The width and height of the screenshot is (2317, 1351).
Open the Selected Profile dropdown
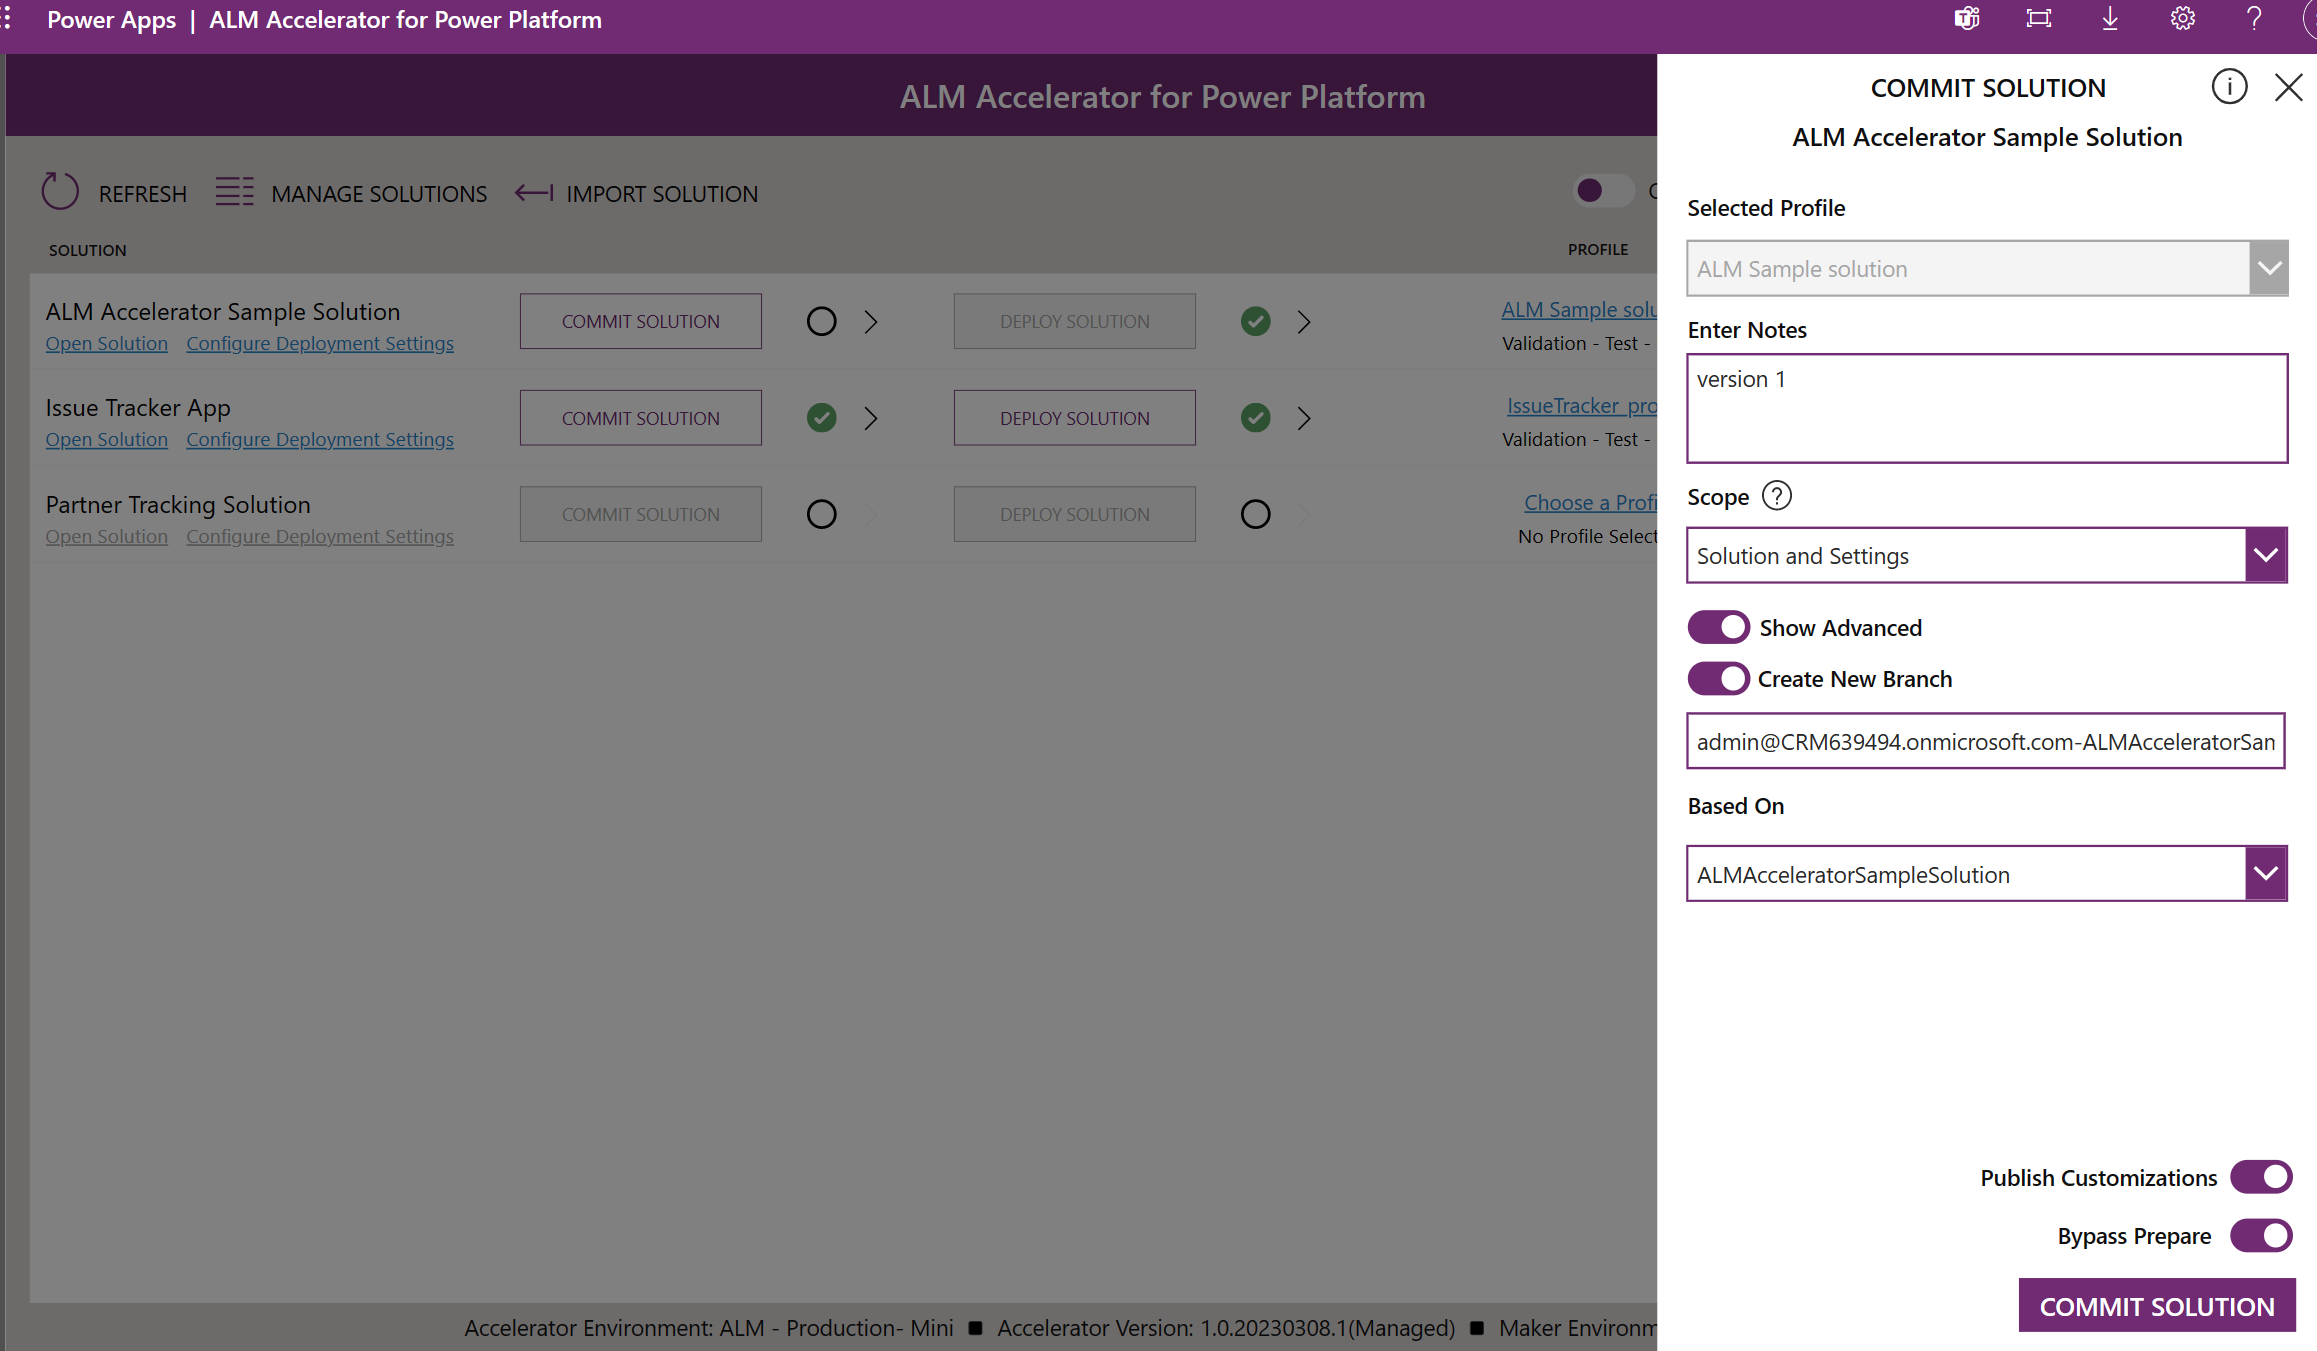[2269, 268]
